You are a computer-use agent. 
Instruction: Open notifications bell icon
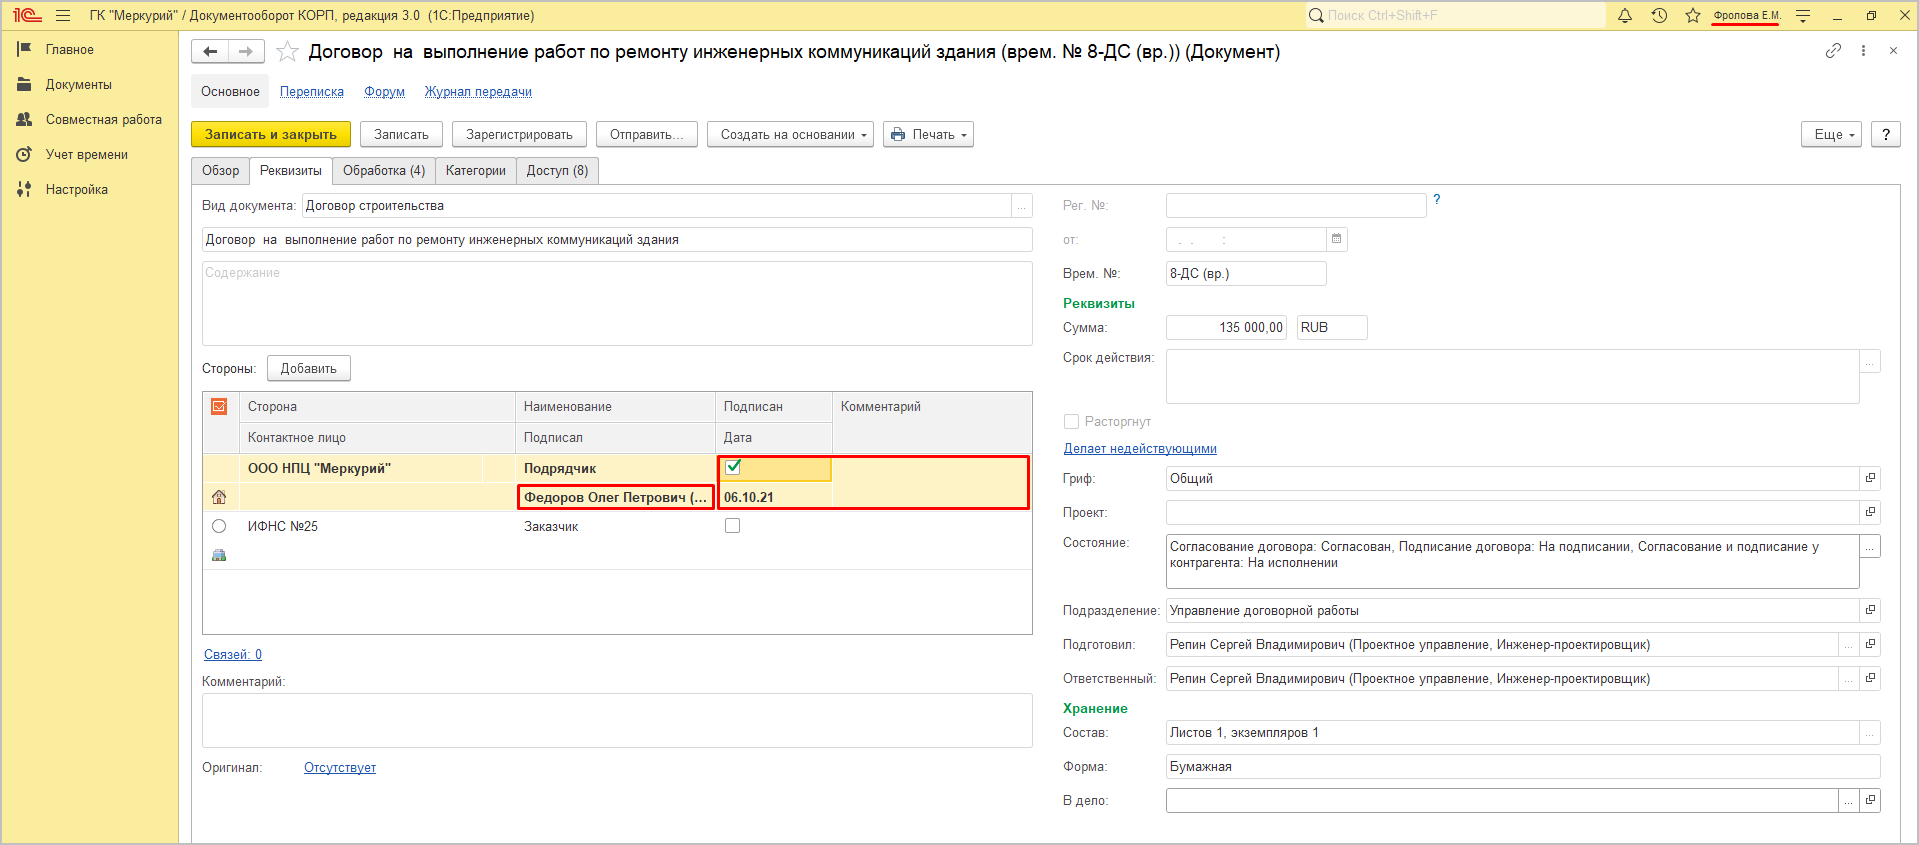[1625, 16]
